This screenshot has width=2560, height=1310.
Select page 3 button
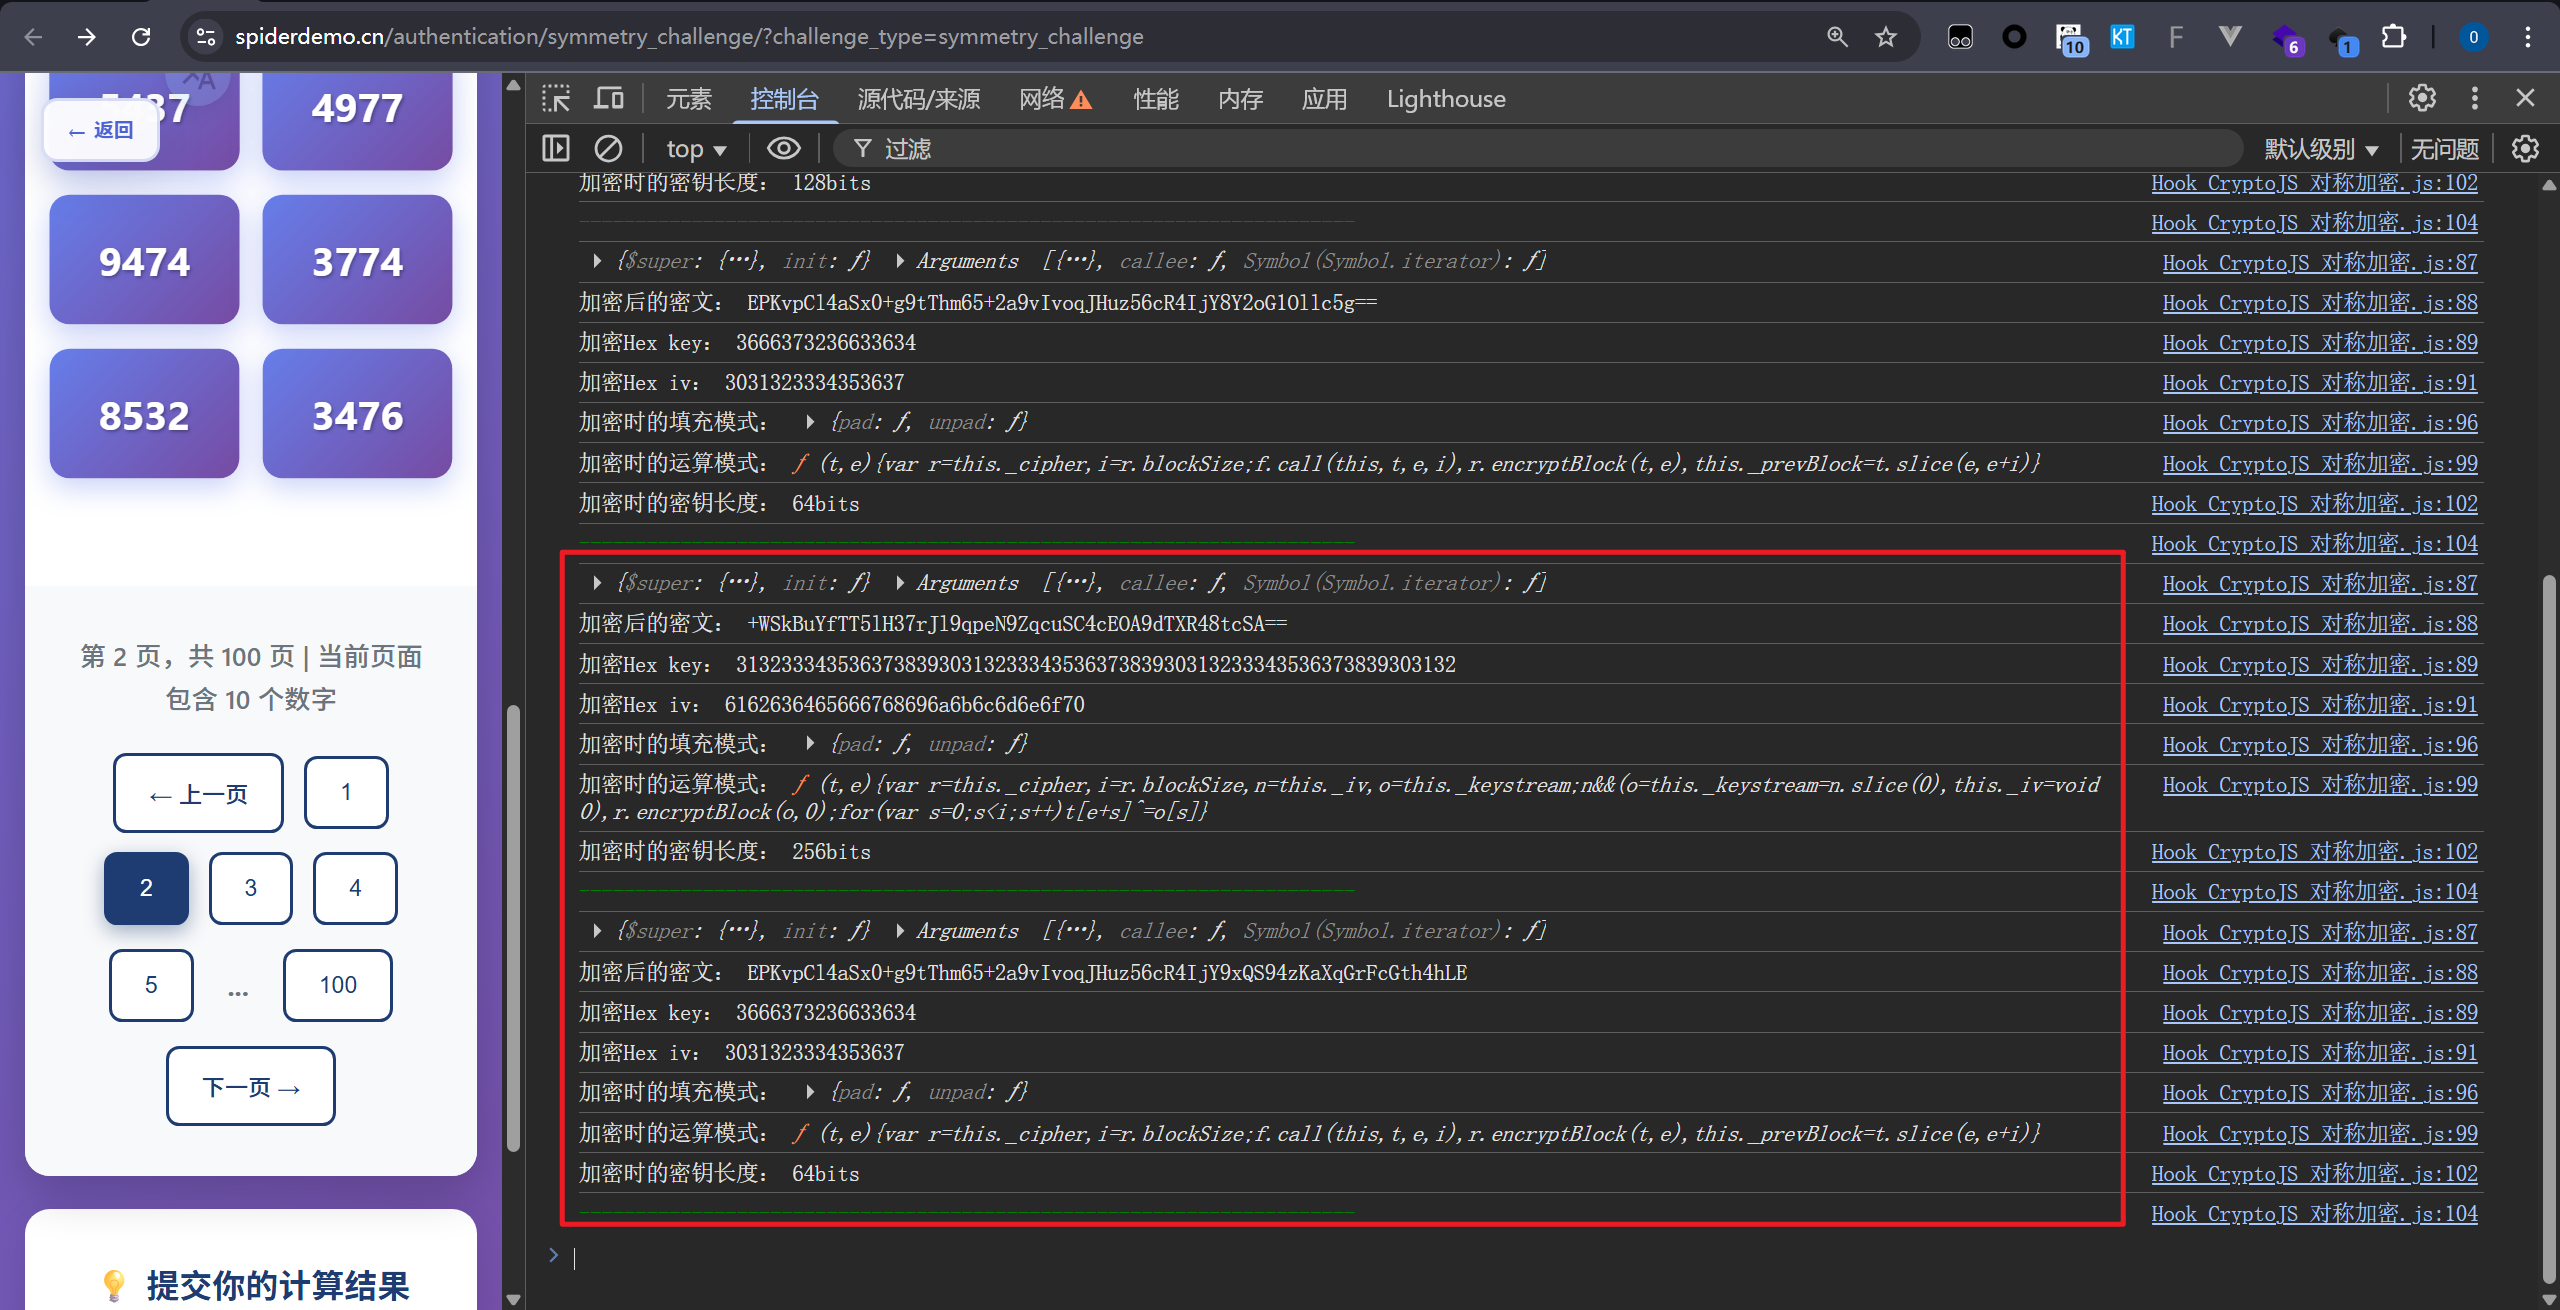click(x=251, y=888)
